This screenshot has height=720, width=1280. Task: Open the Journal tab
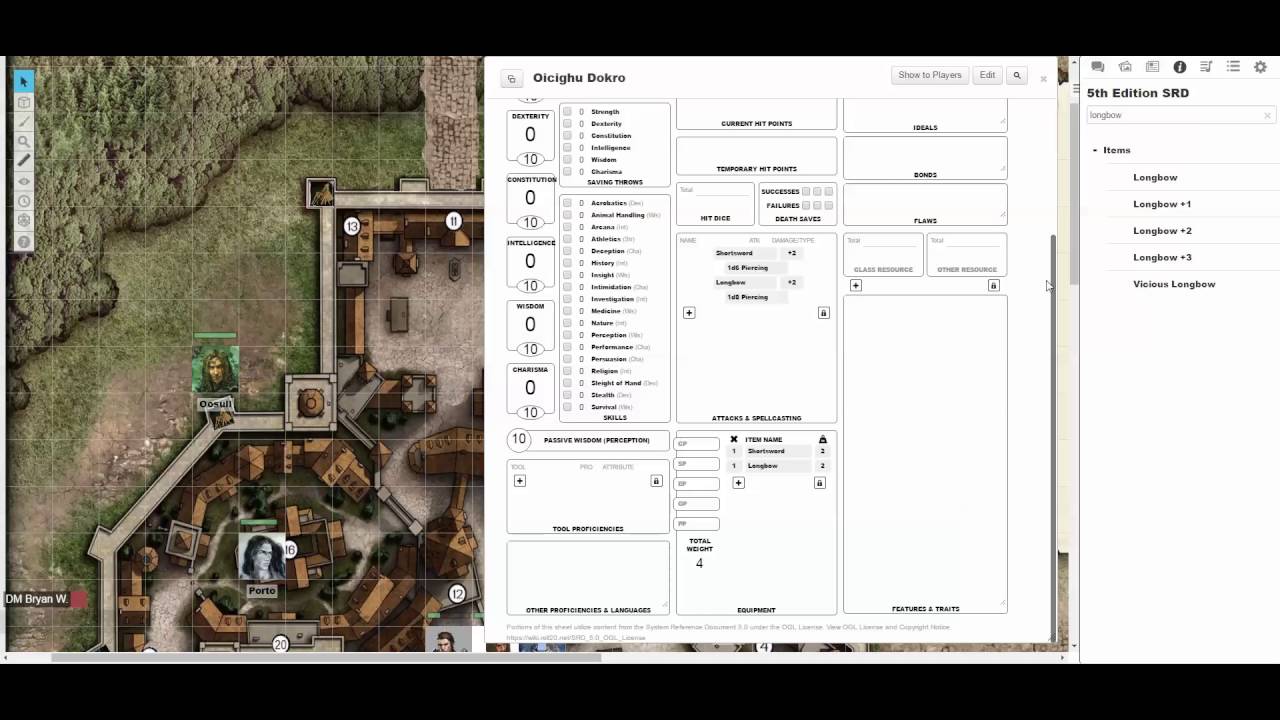(x=1152, y=67)
